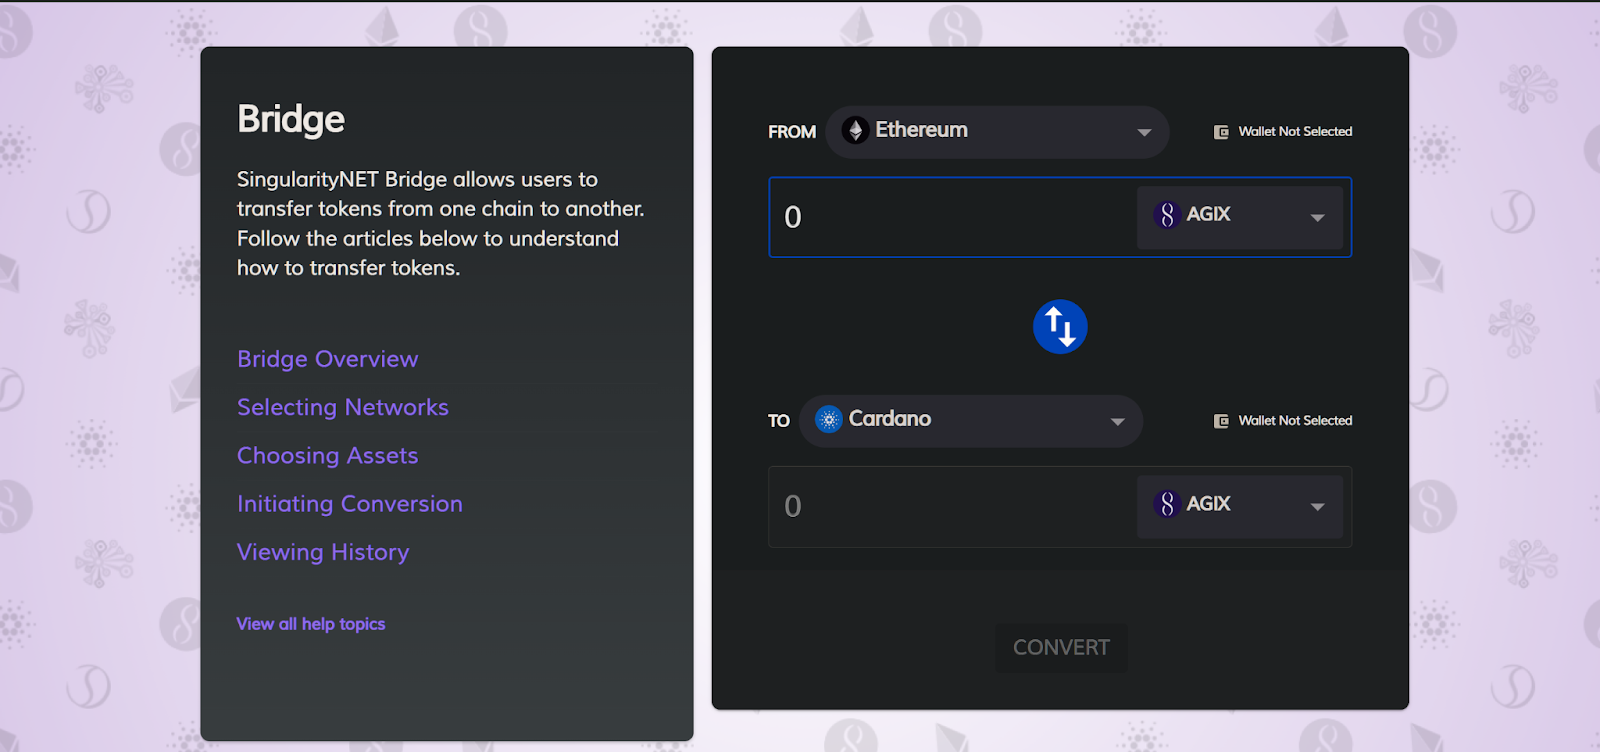The image size is (1600, 752).
Task: Click the swap networks arrows icon
Action: [1060, 327]
